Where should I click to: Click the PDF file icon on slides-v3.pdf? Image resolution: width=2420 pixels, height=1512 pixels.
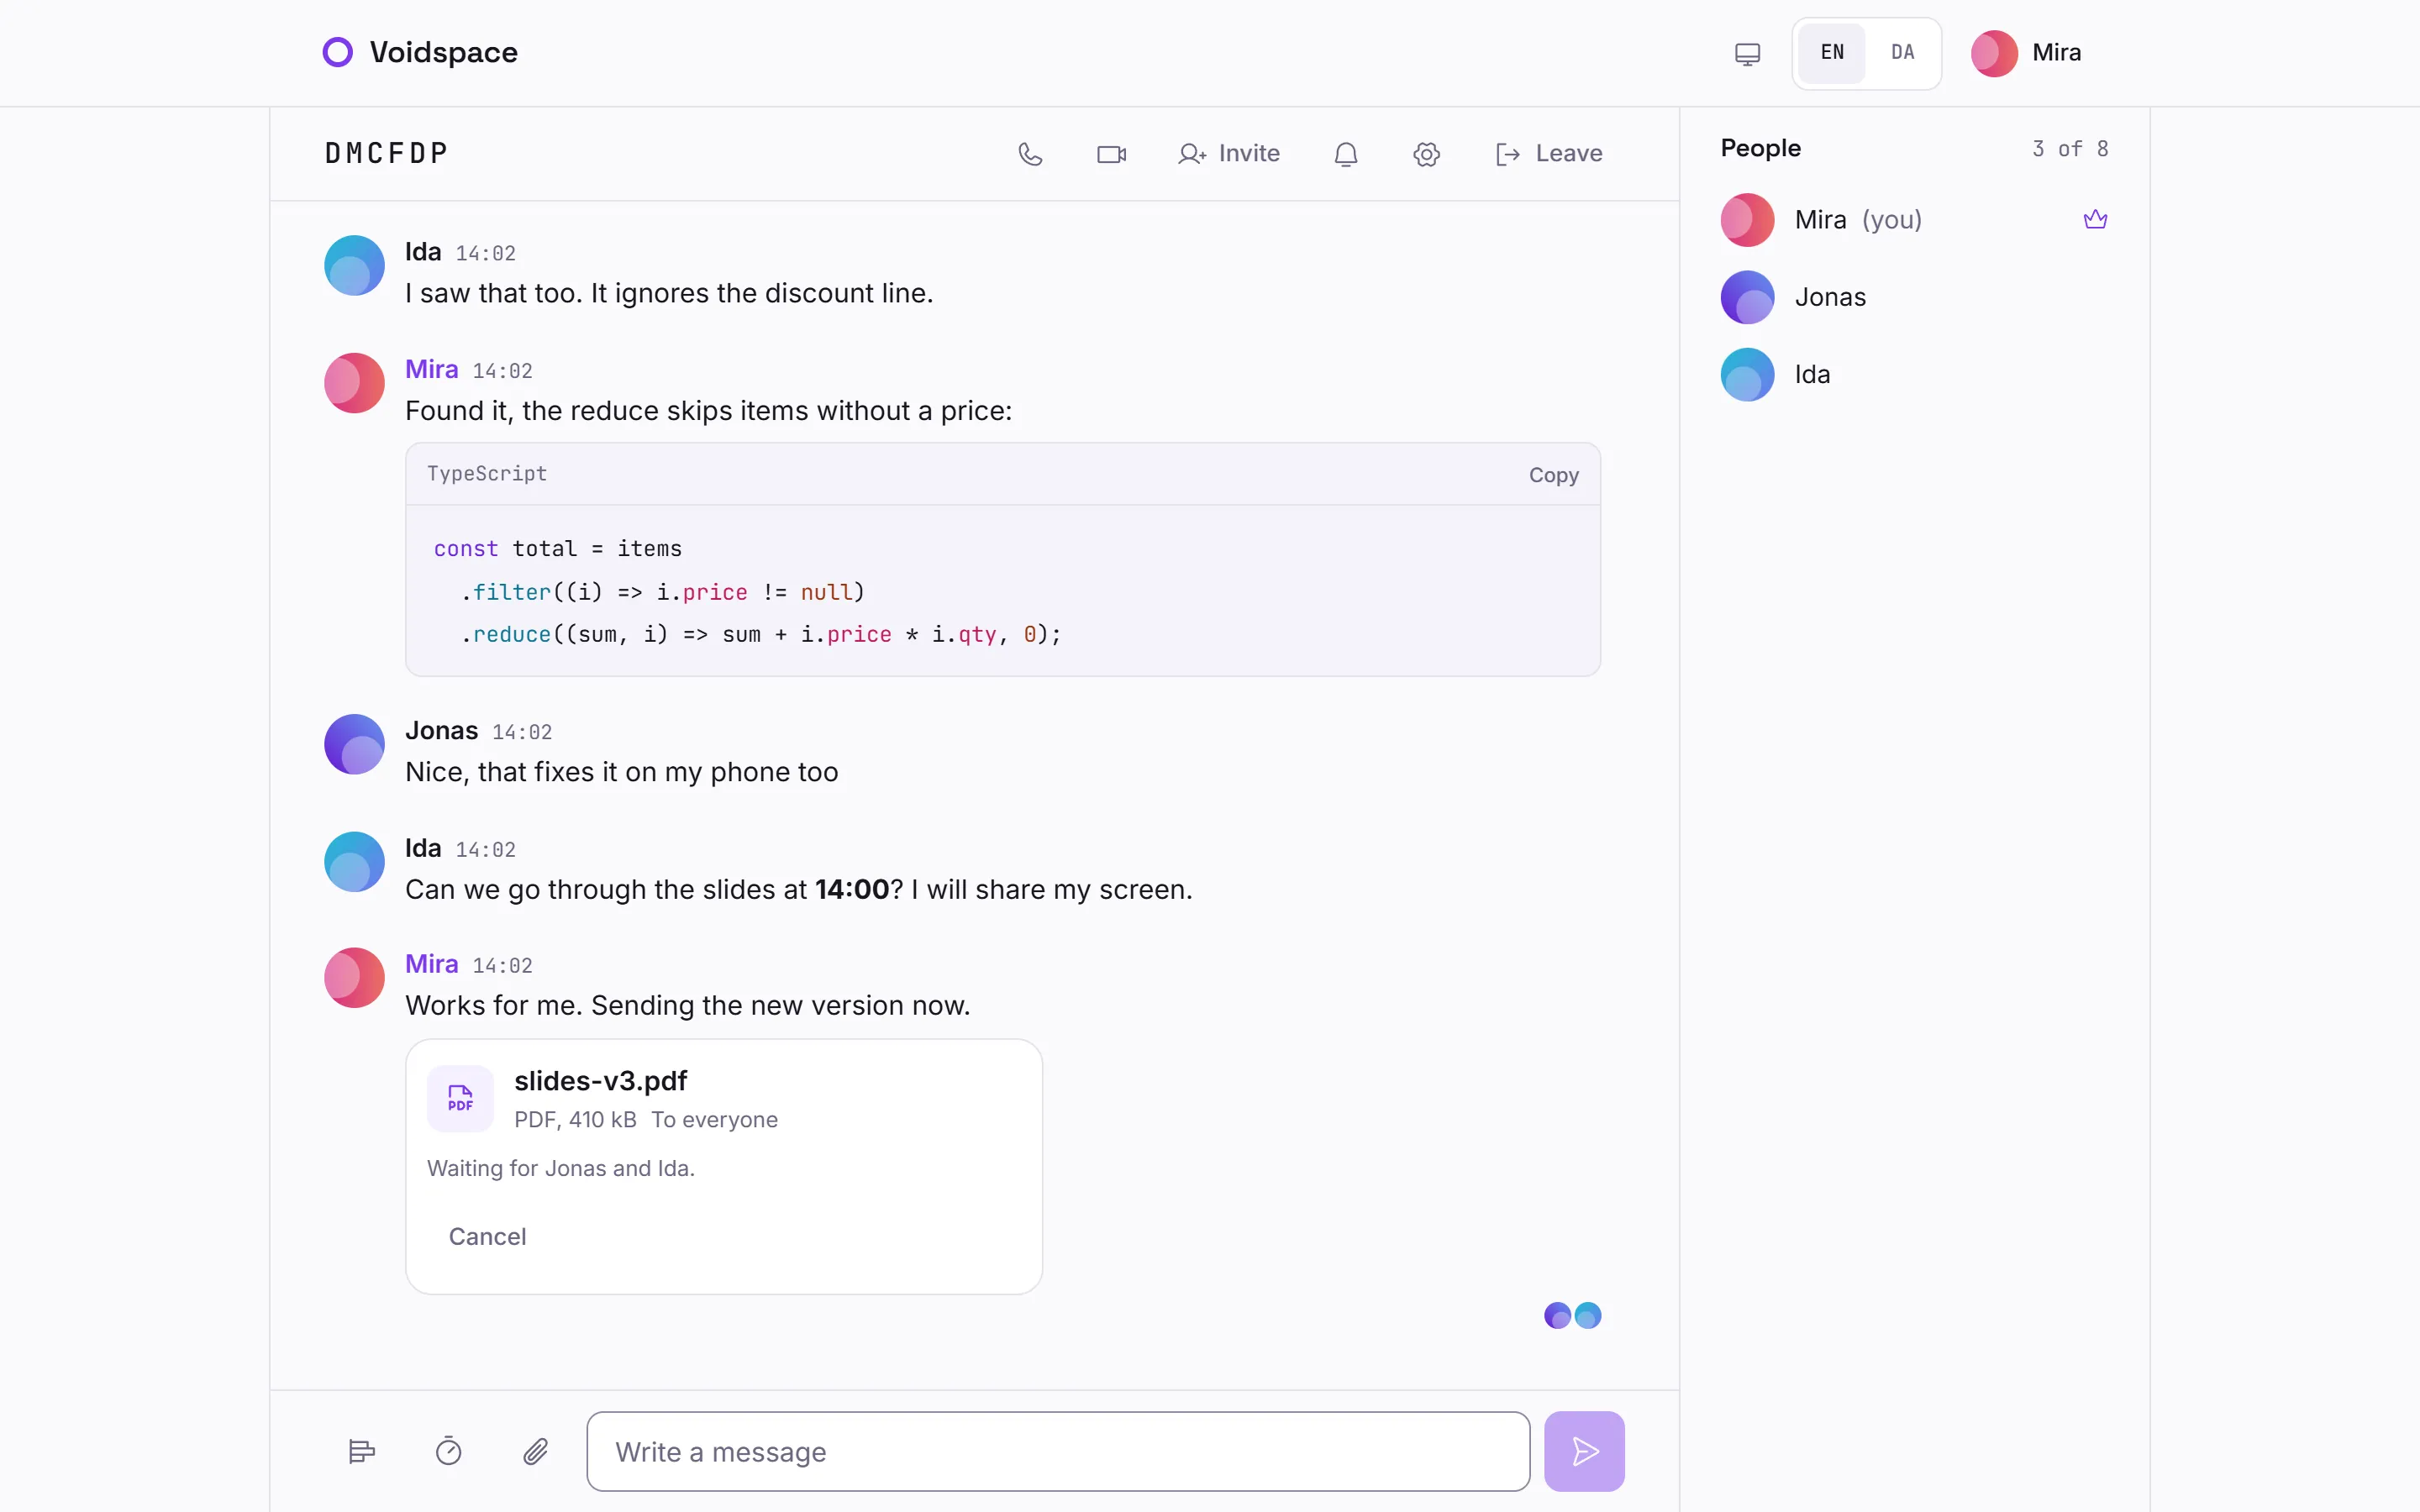(x=460, y=1098)
